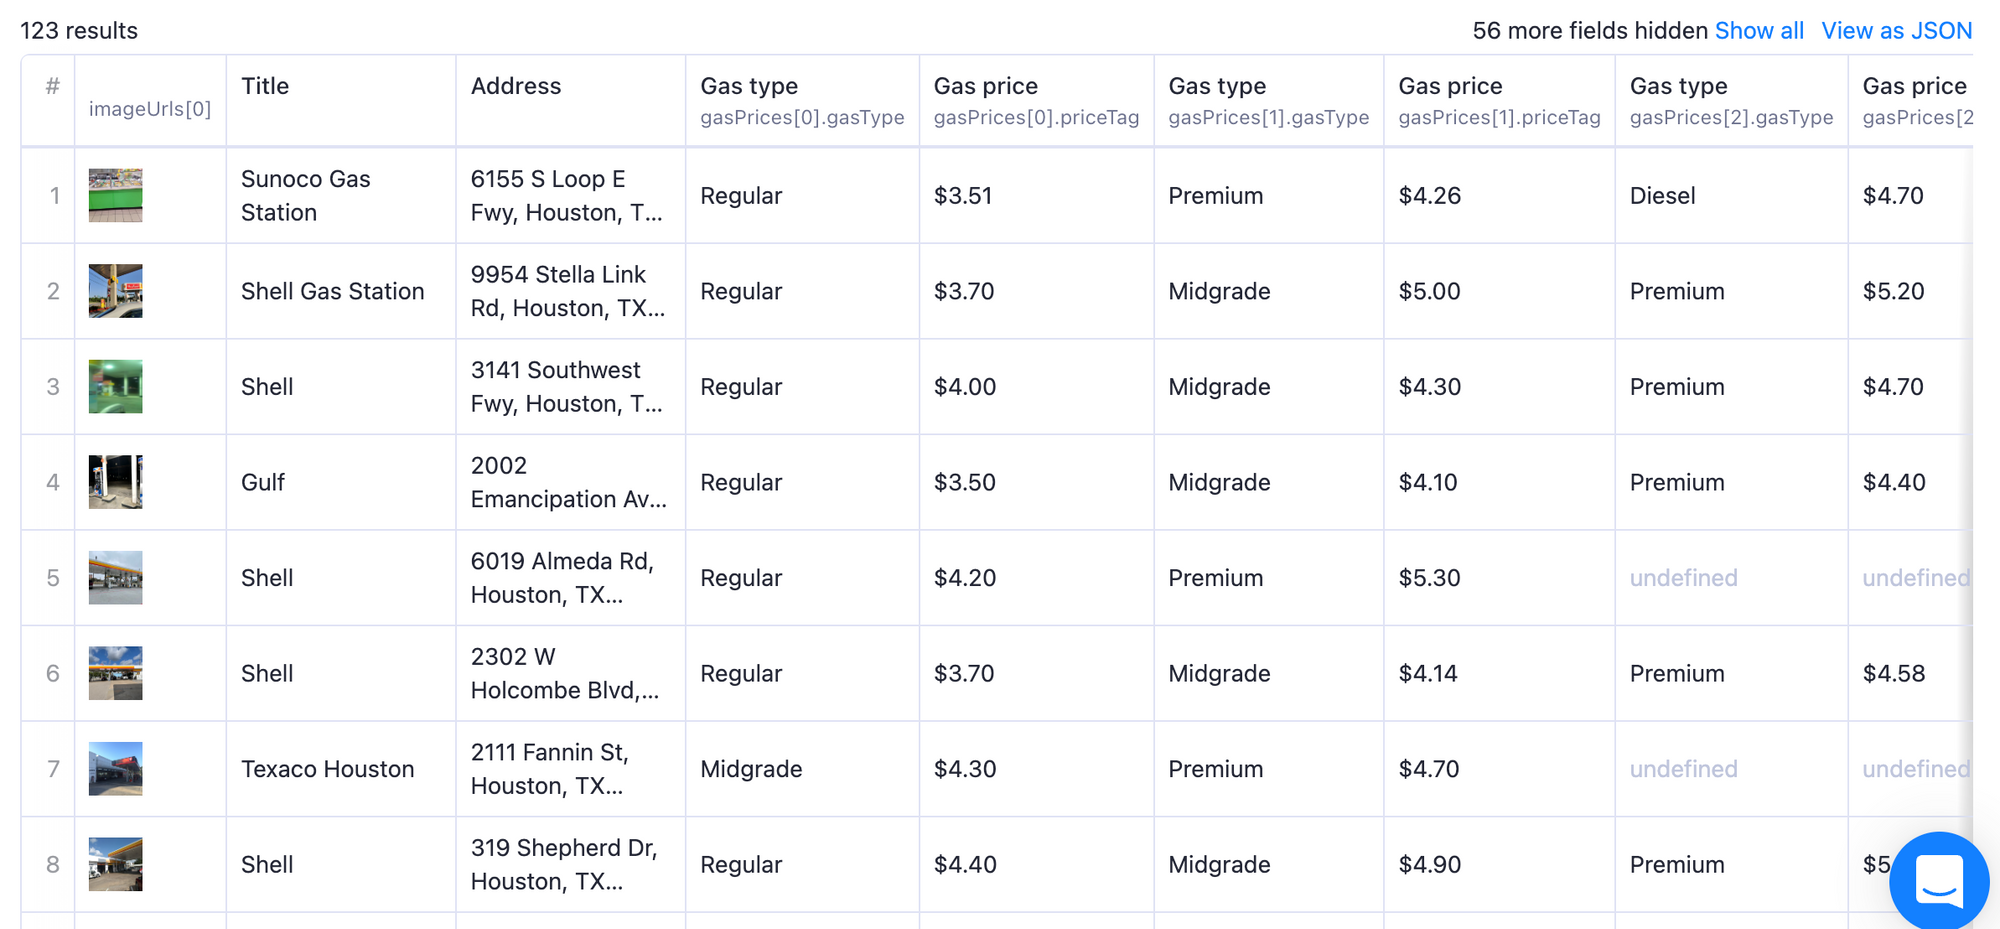Open the Sunoco Gas Station image thumbnail
This screenshot has height=929, width=2000.
pos(114,195)
